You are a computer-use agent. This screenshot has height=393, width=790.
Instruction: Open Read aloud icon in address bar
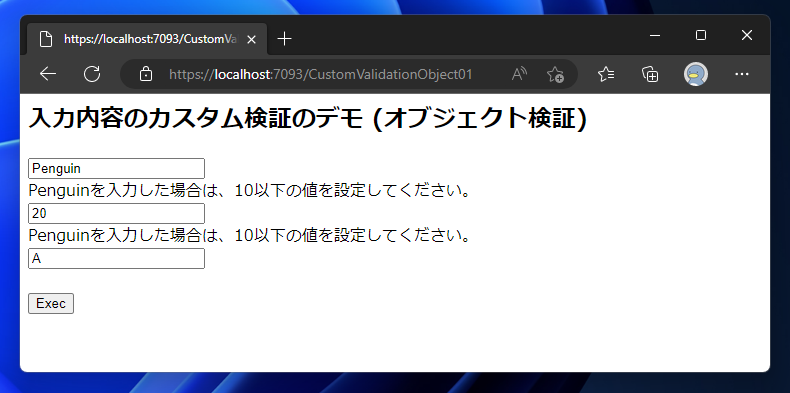click(519, 74)
